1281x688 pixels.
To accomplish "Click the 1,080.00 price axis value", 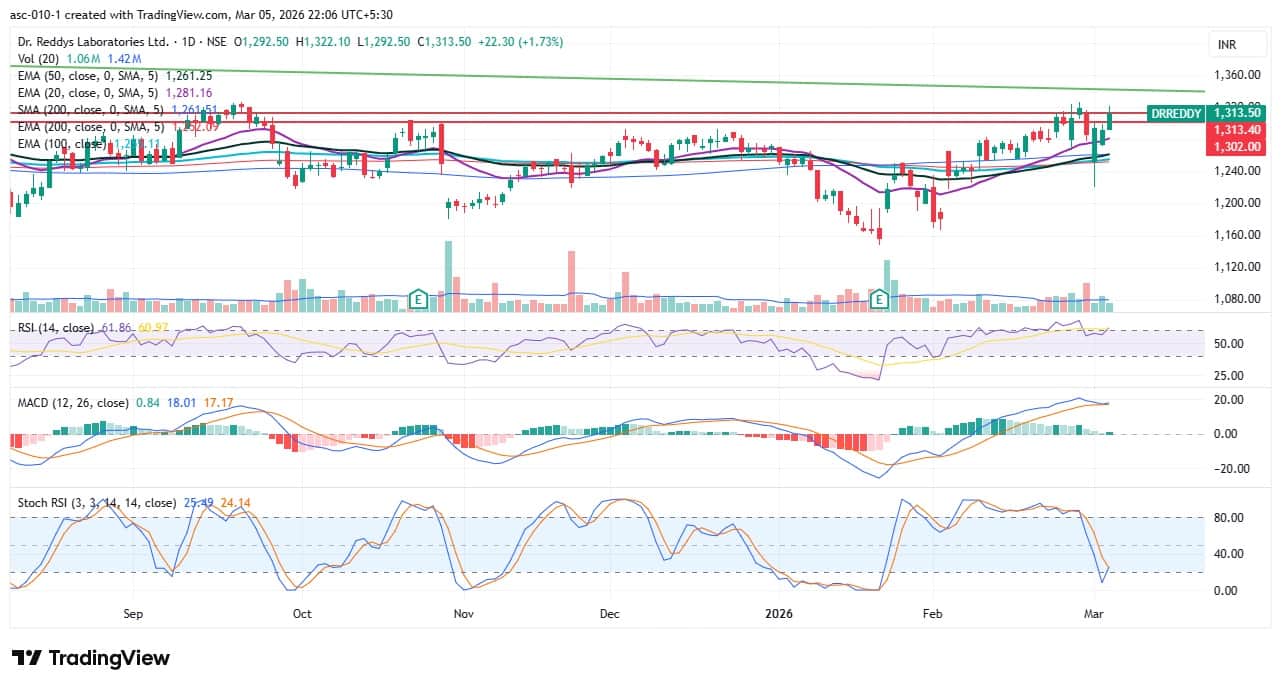I will tap(1237, 299).
